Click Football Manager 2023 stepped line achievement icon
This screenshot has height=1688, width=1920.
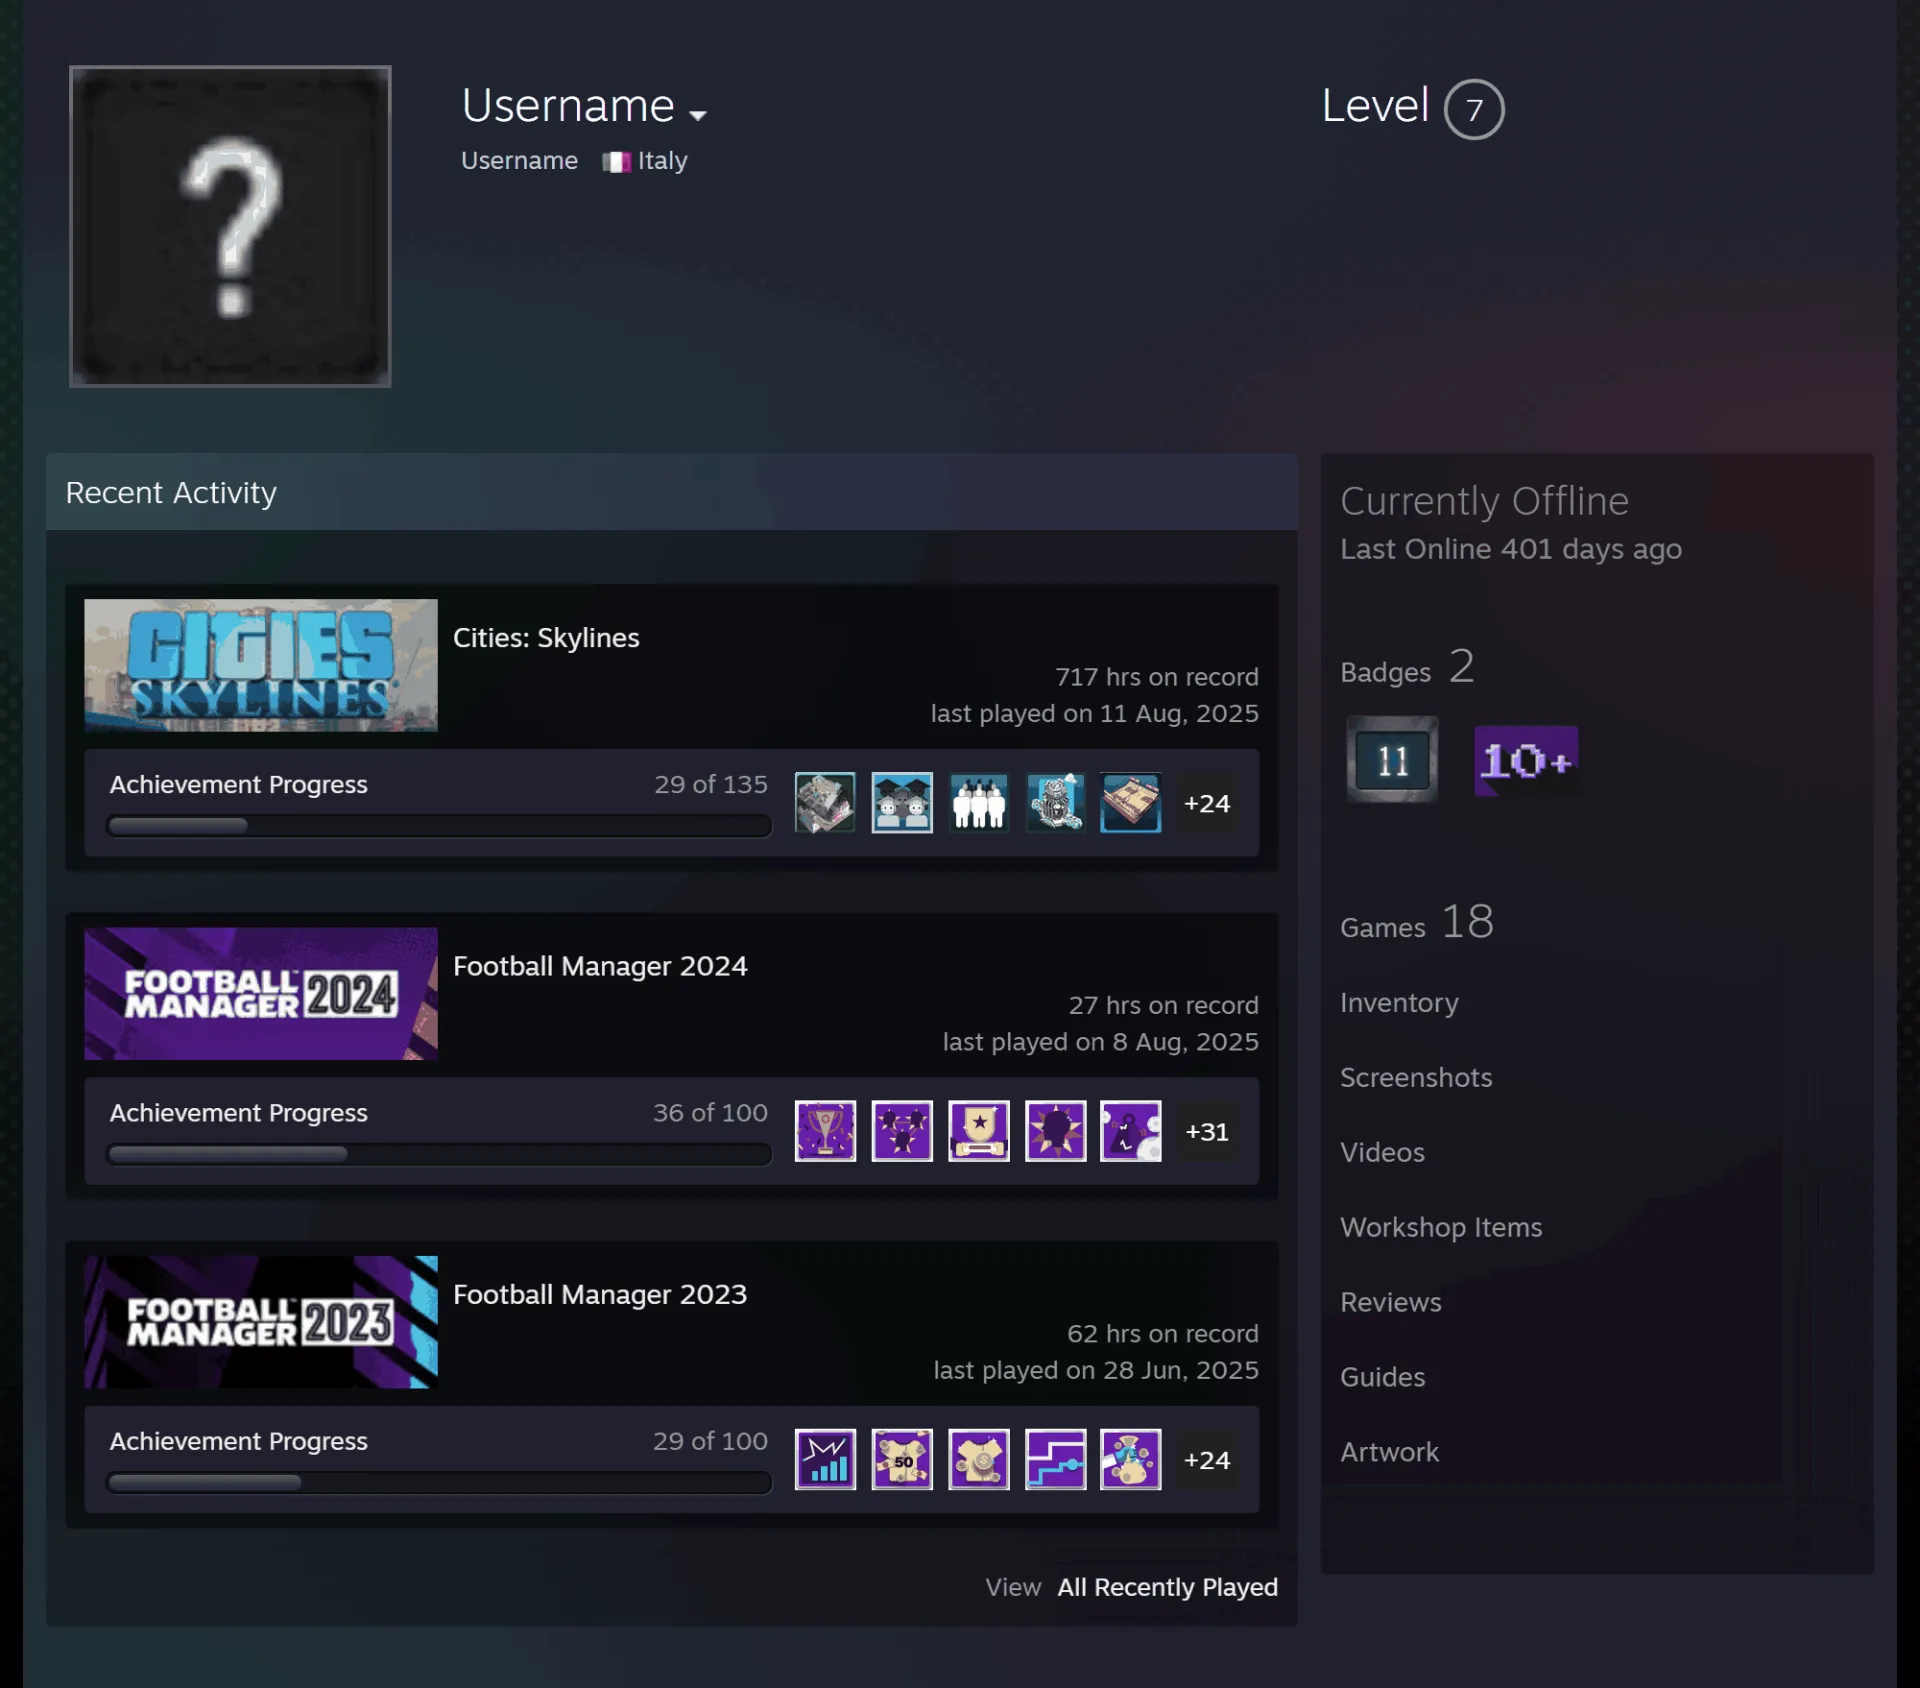tap(1055, 1459)
